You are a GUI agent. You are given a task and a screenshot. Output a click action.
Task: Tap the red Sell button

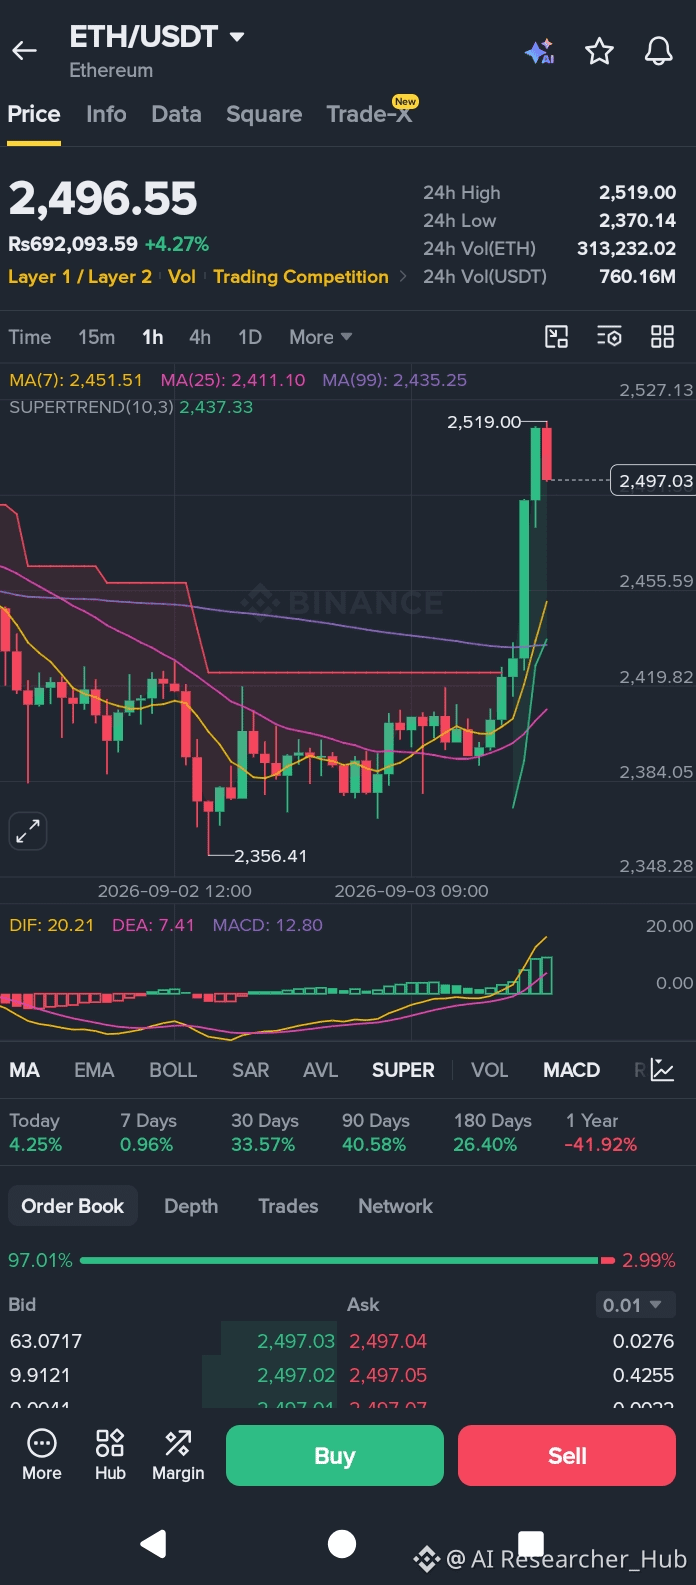tap(567, 1456)
